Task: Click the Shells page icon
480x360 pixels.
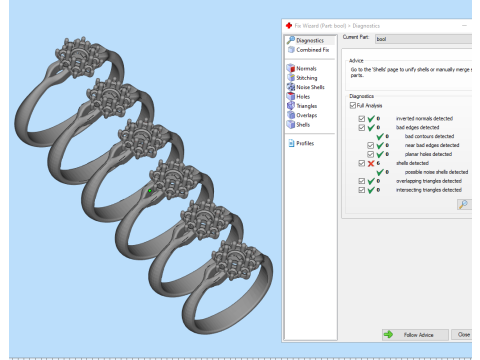Action: point(291,124)
